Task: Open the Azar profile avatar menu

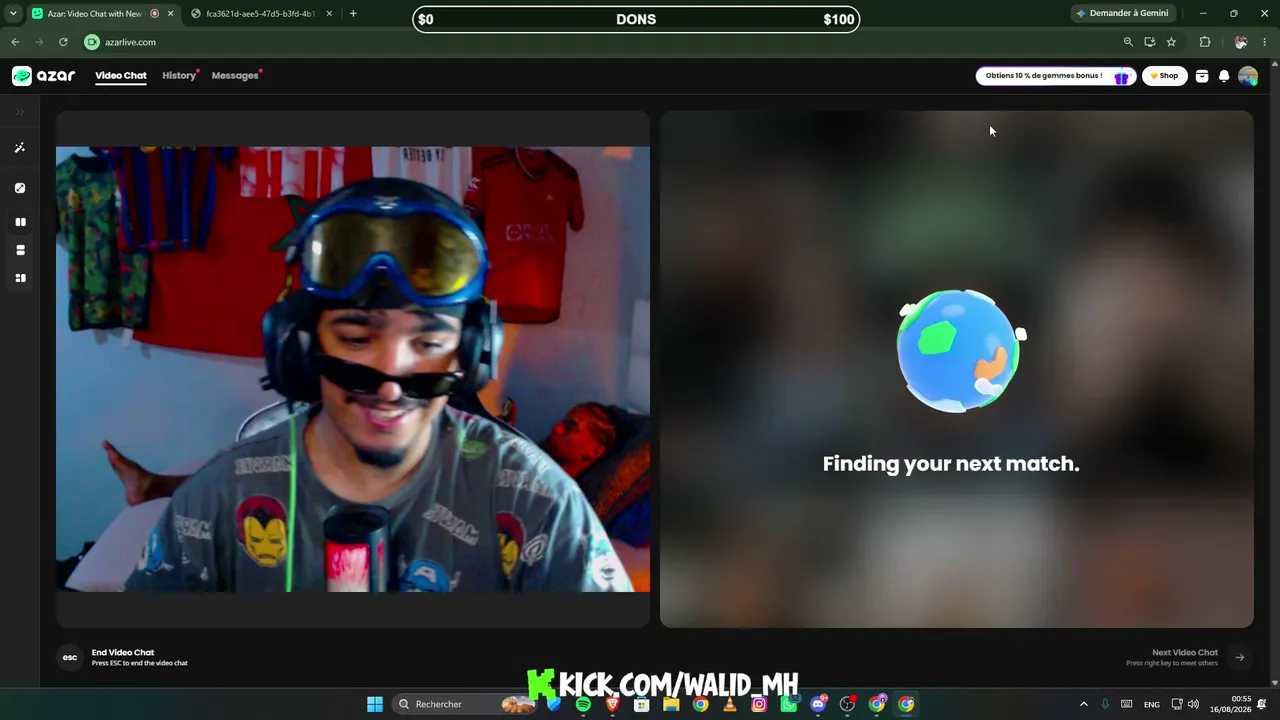Action: (x=1248, y=76)
